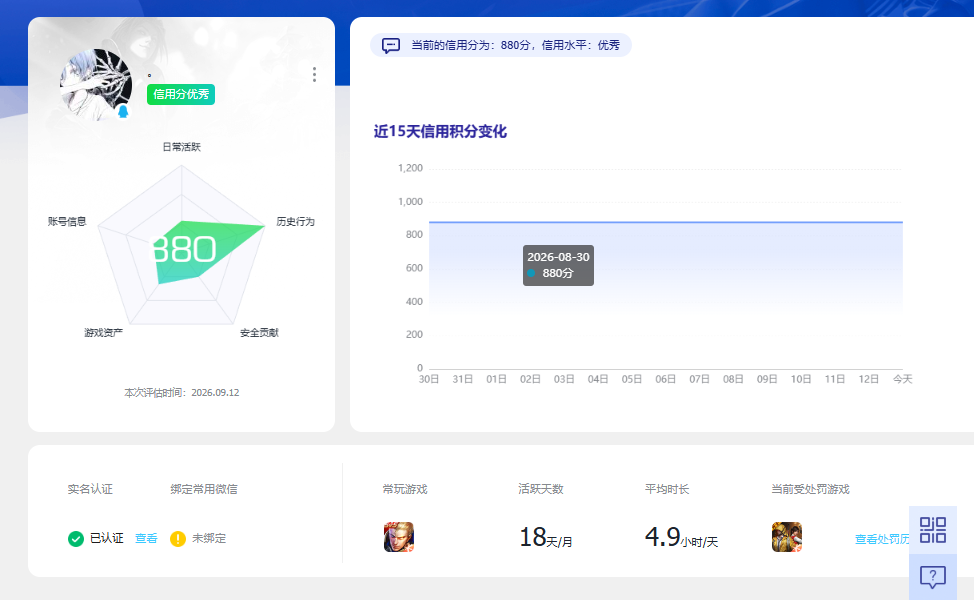The width and height of the screenshot is (974, 600).
Task: Click the 查看 link beside 已认证
Action: [x=147, y=539]
